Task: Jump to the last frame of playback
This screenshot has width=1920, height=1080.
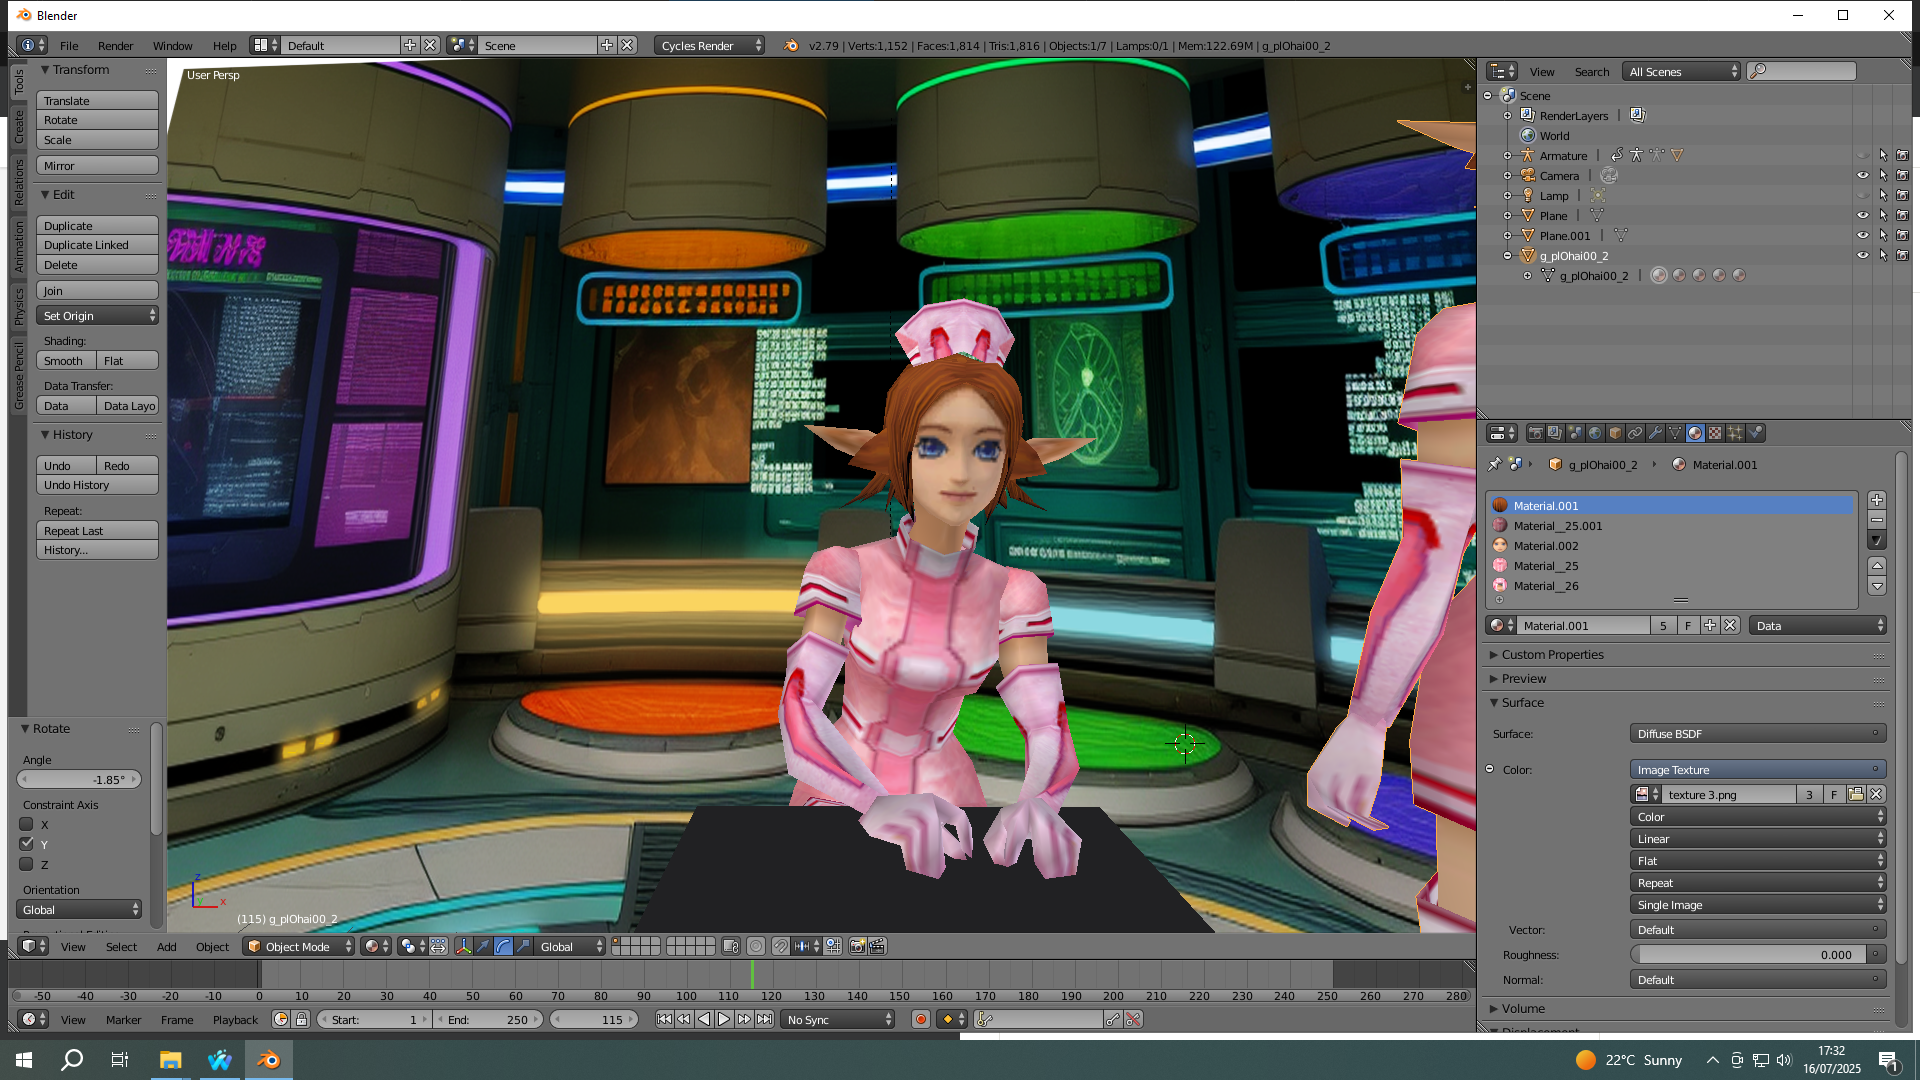Action: coord(764,1019)
